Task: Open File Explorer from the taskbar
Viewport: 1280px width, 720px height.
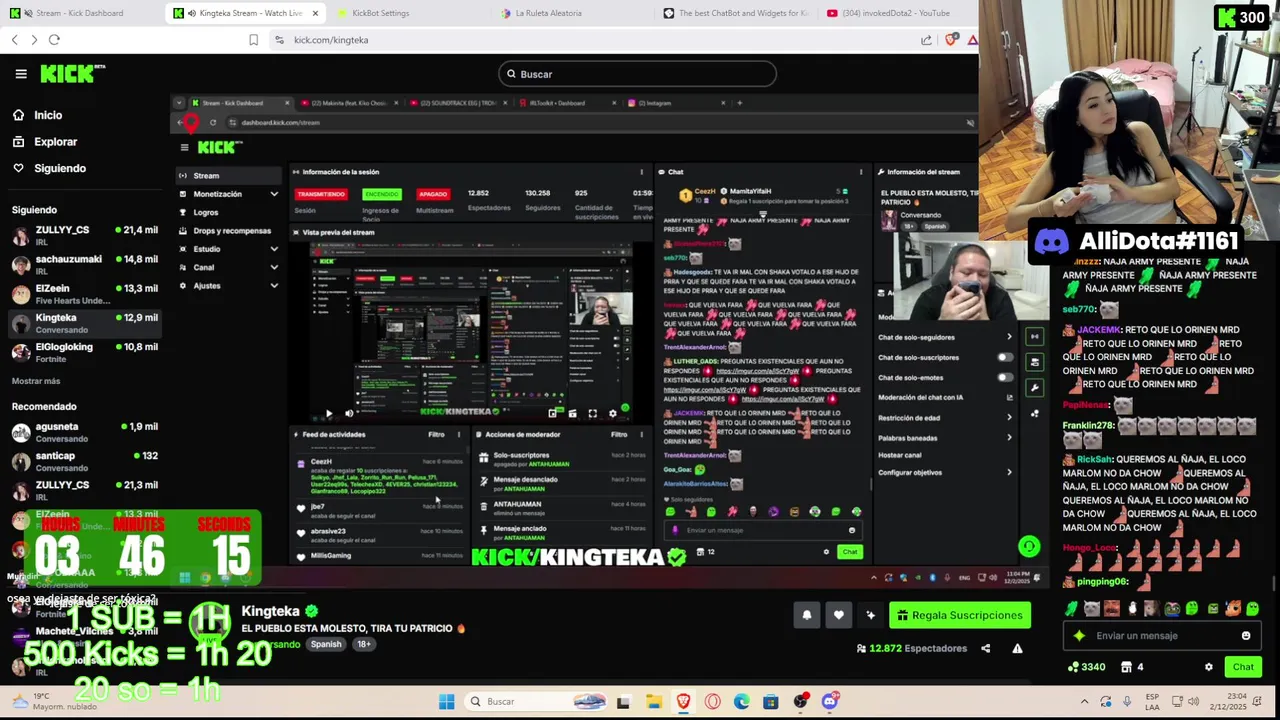Action: point(653,701)
